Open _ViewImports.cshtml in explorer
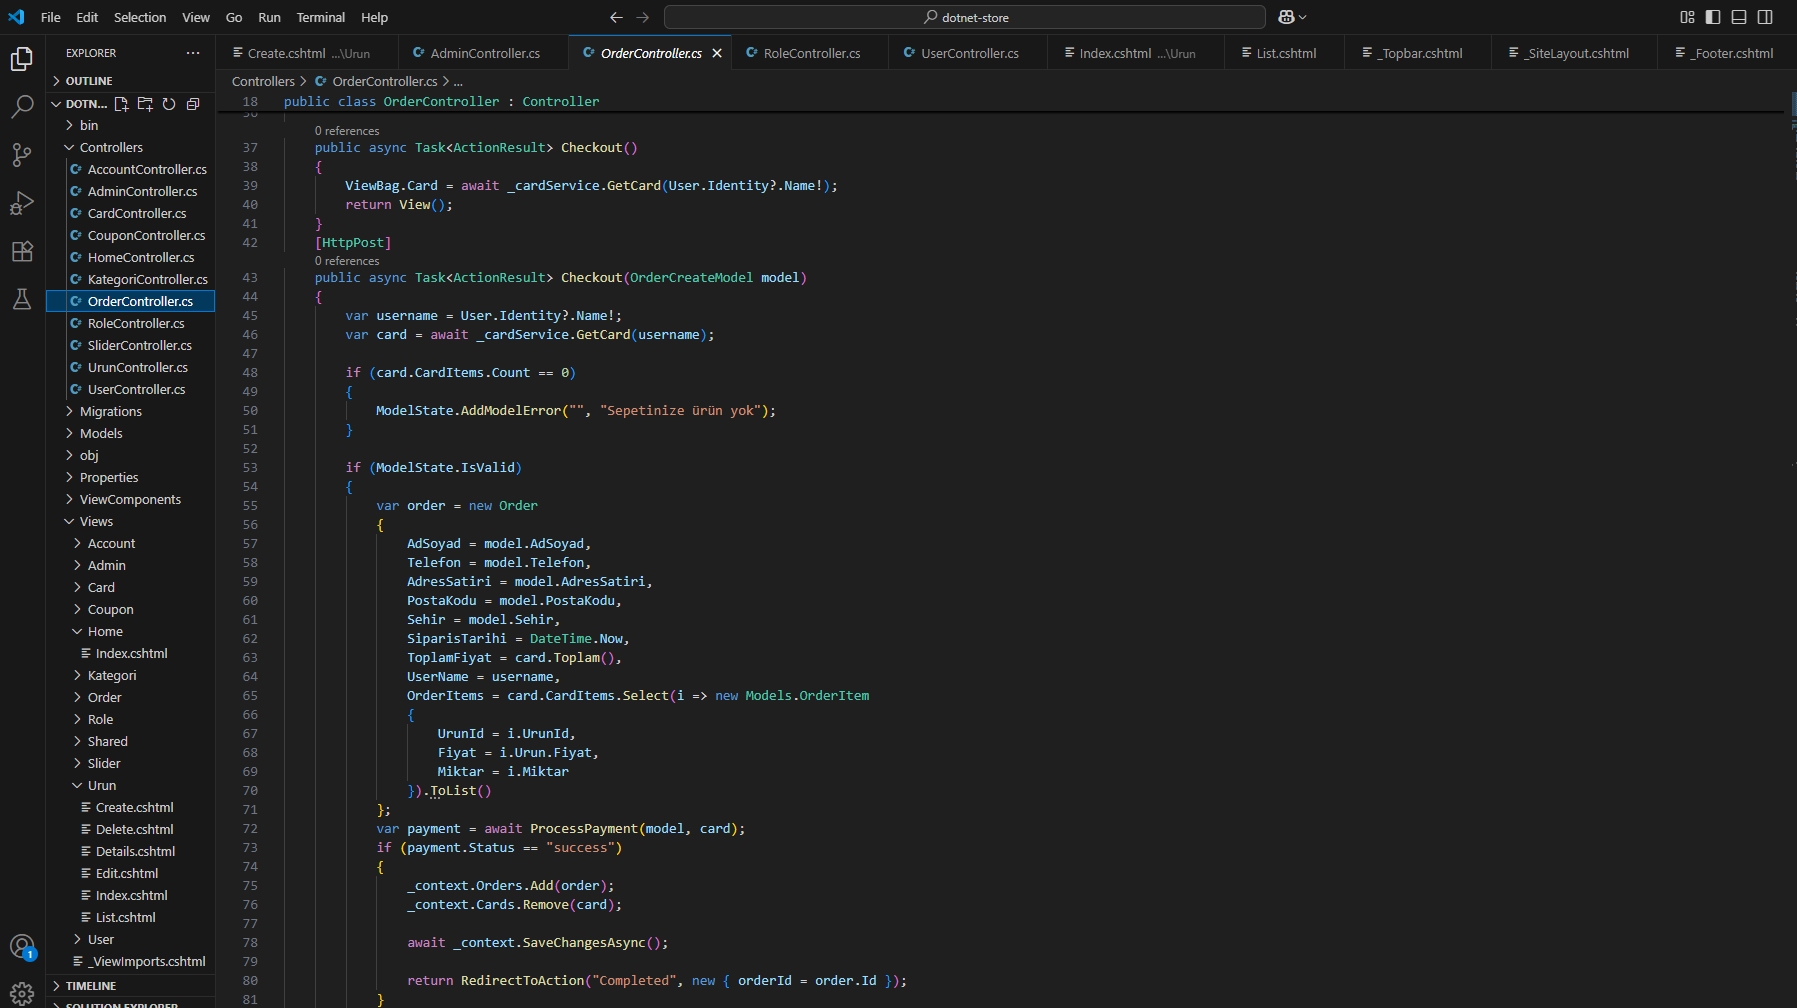 (130, 961)
